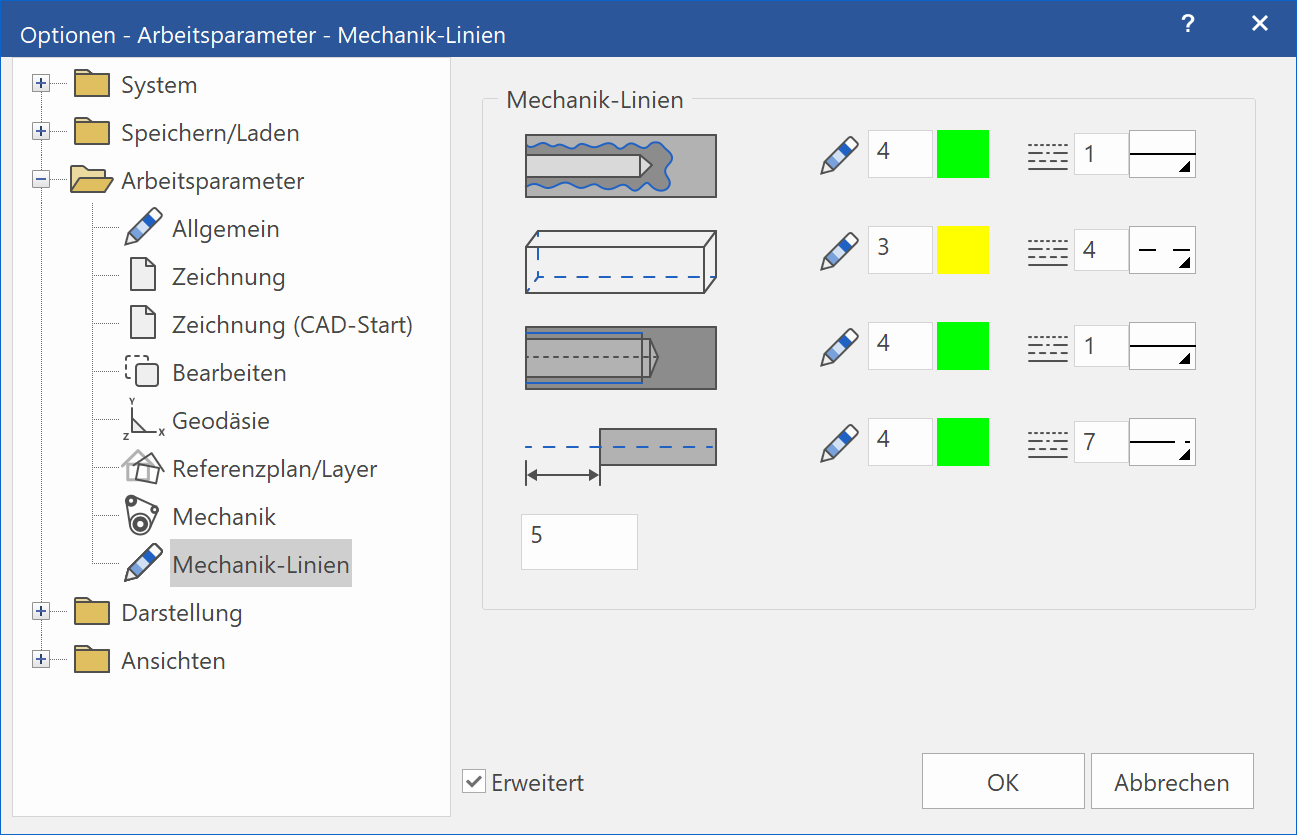Open the yellow color swatch
Image resolution: width=1297 pixels, height=835 pixels.
click(963, 250)
